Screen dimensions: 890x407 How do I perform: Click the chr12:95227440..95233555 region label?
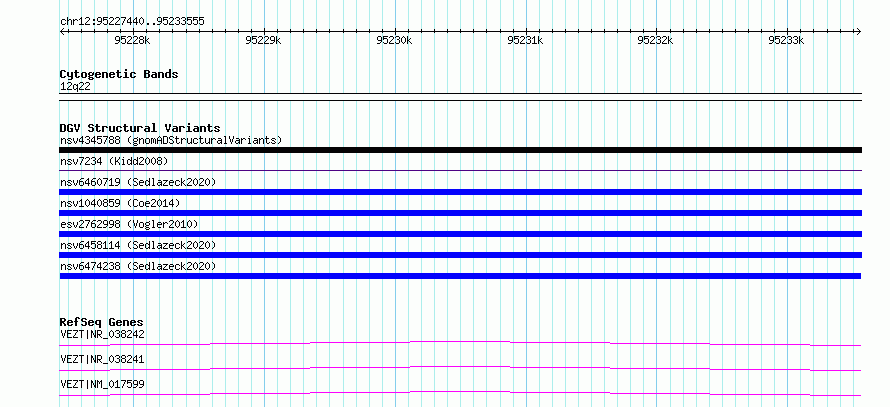click(132, 22)
